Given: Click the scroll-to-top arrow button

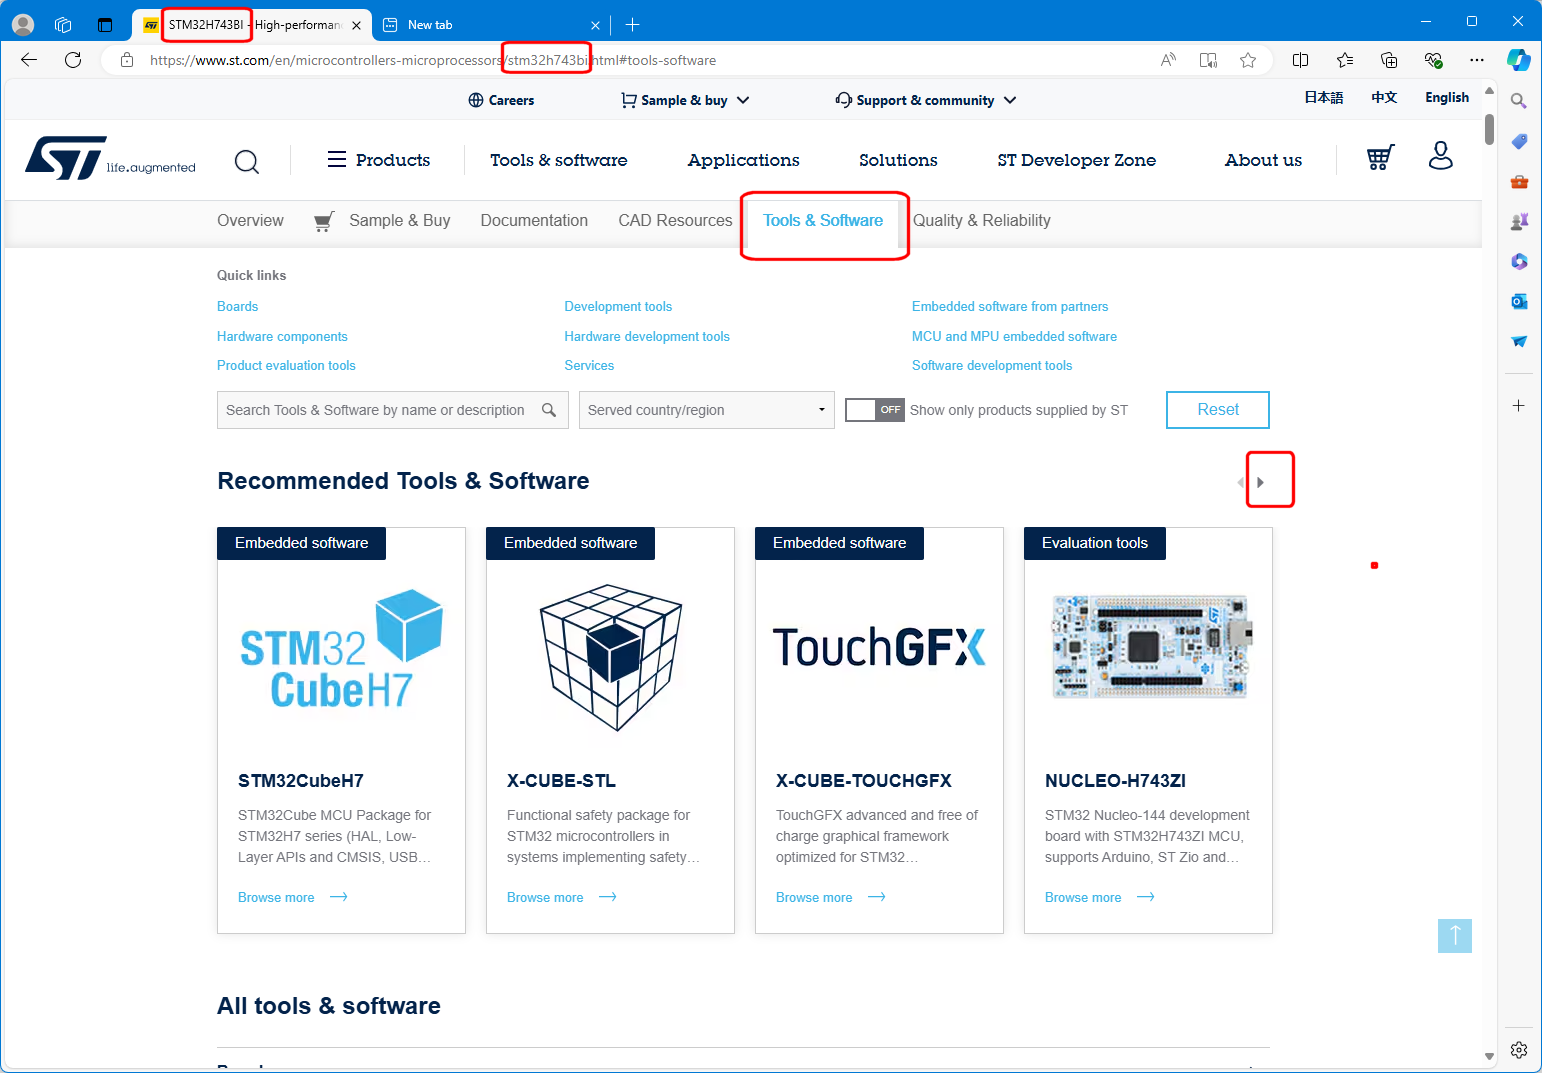Looking at the screenshot, I should 1455,936.
